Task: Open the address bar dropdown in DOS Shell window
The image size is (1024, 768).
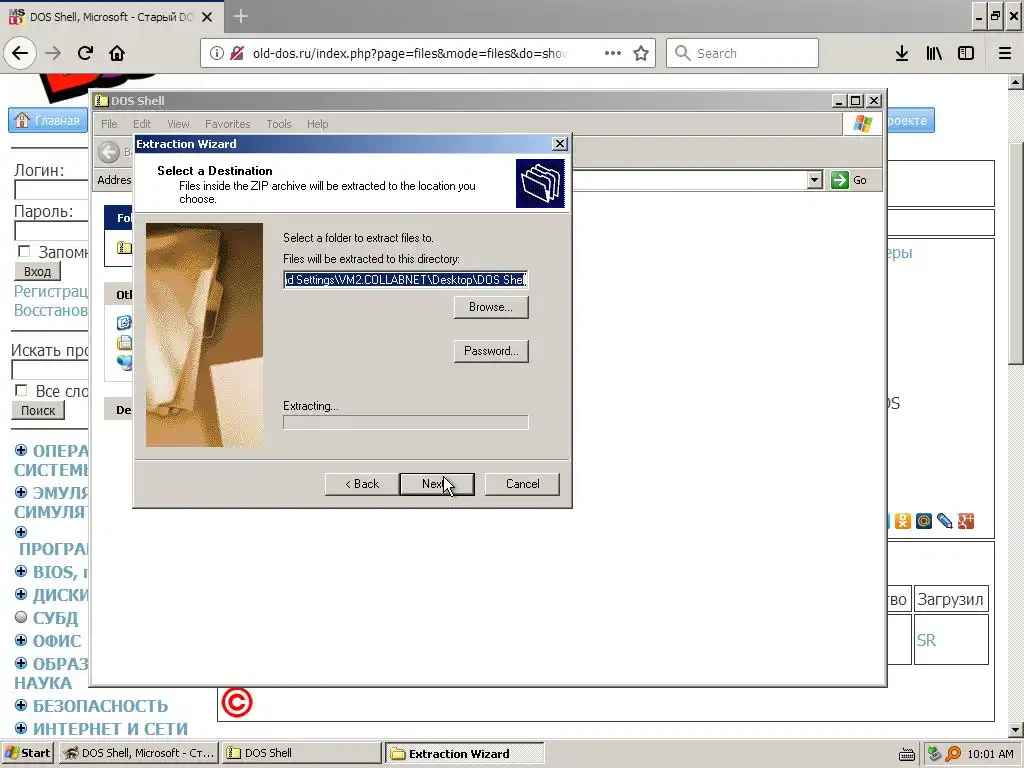Action: pyautogui.click(x=814, y=180)
